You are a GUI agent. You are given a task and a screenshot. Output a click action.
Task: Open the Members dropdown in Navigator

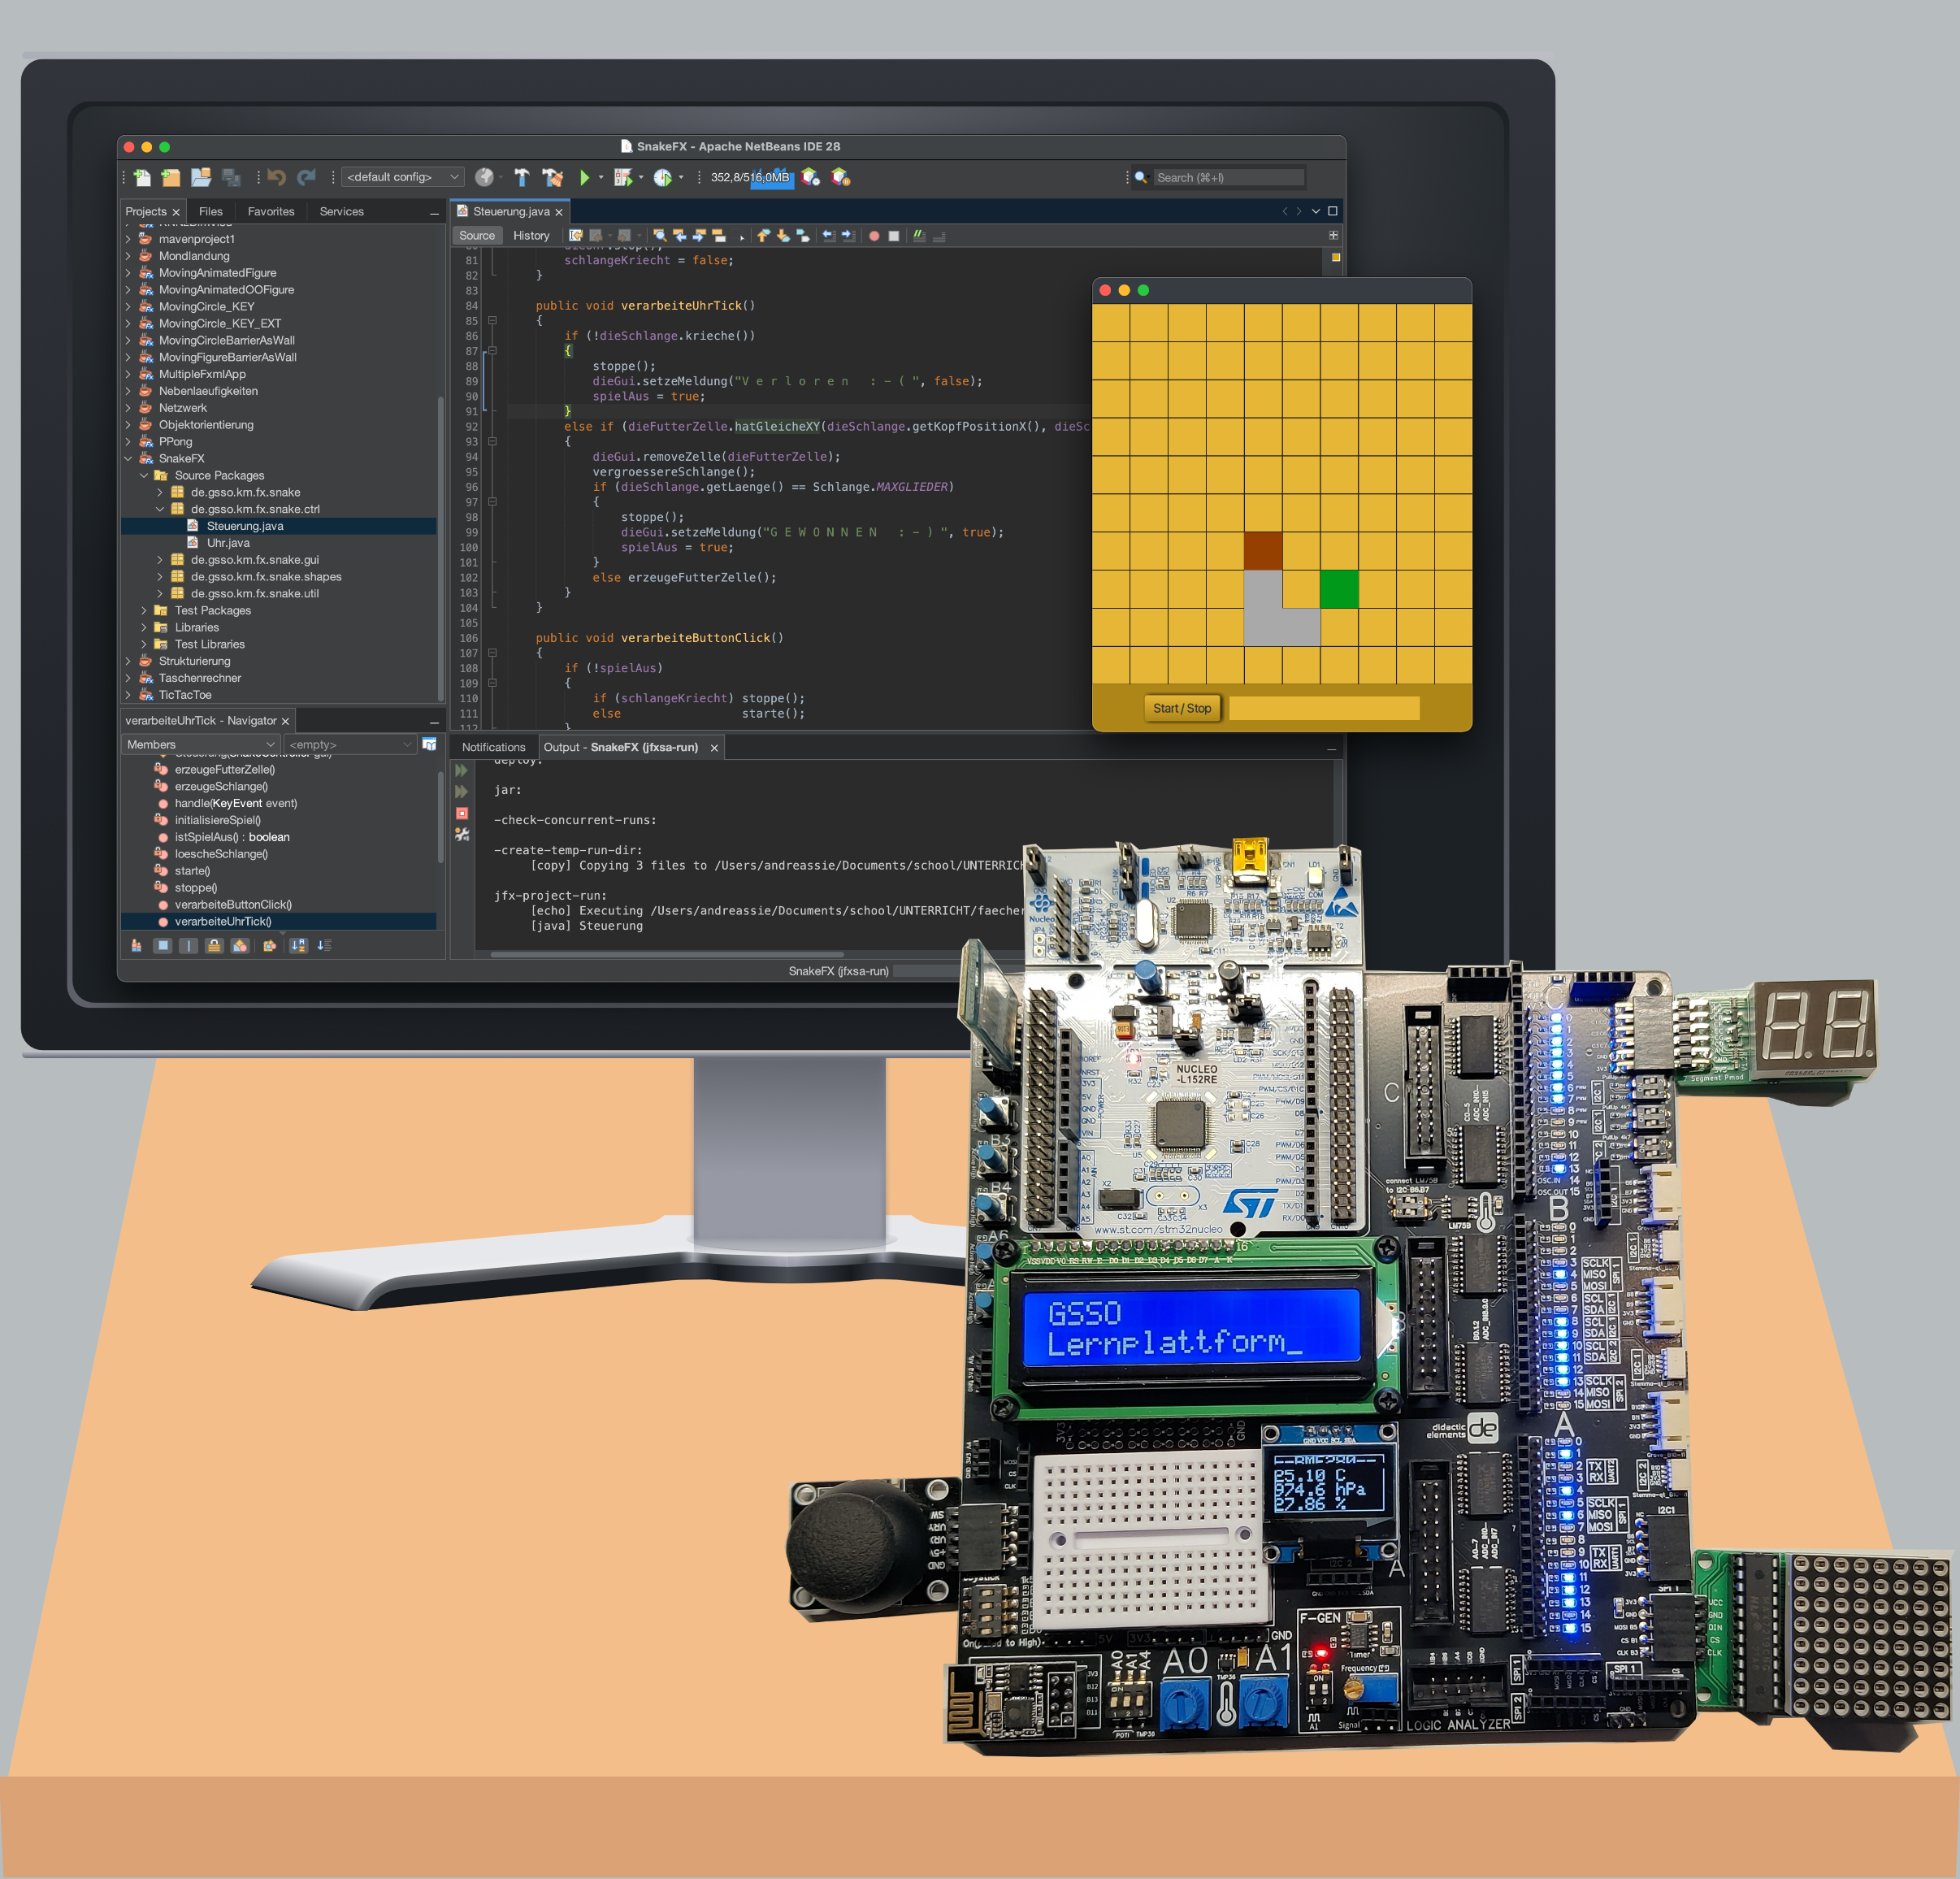click(200, 744)
